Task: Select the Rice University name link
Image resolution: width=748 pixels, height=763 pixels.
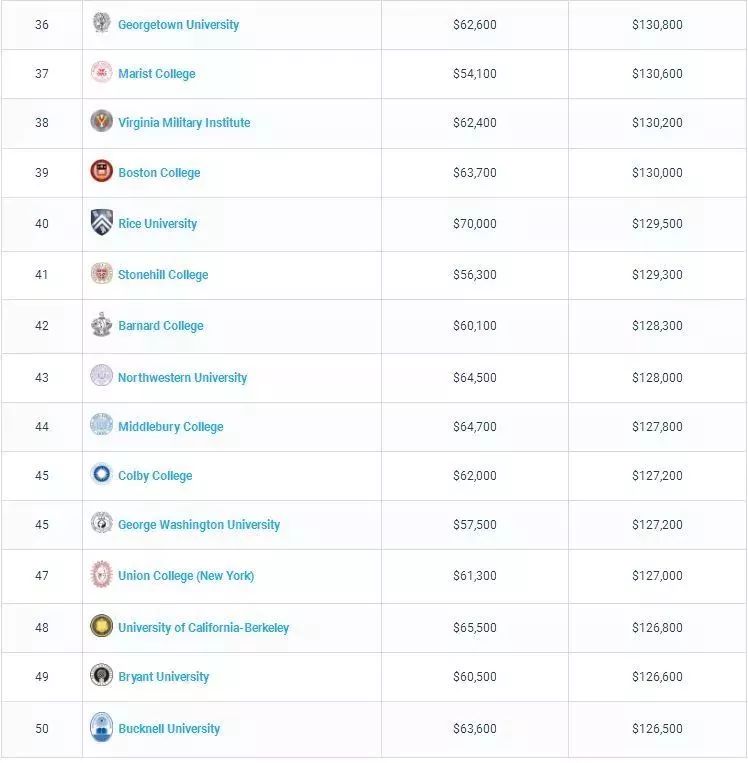Action: tap(157, 224)
